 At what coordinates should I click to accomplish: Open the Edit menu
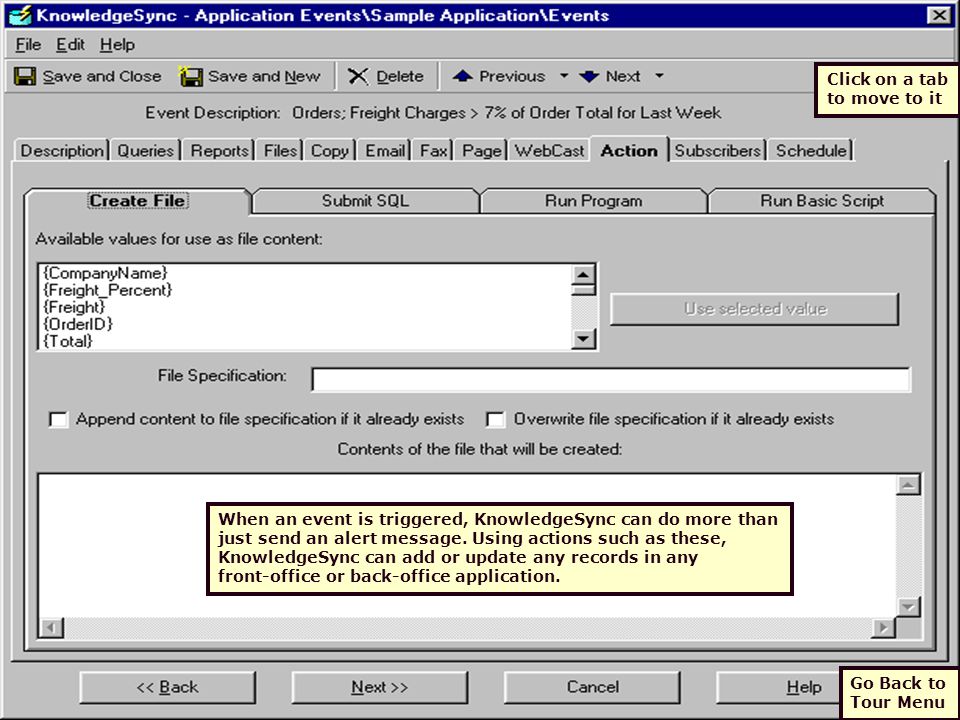pos(70,45)
